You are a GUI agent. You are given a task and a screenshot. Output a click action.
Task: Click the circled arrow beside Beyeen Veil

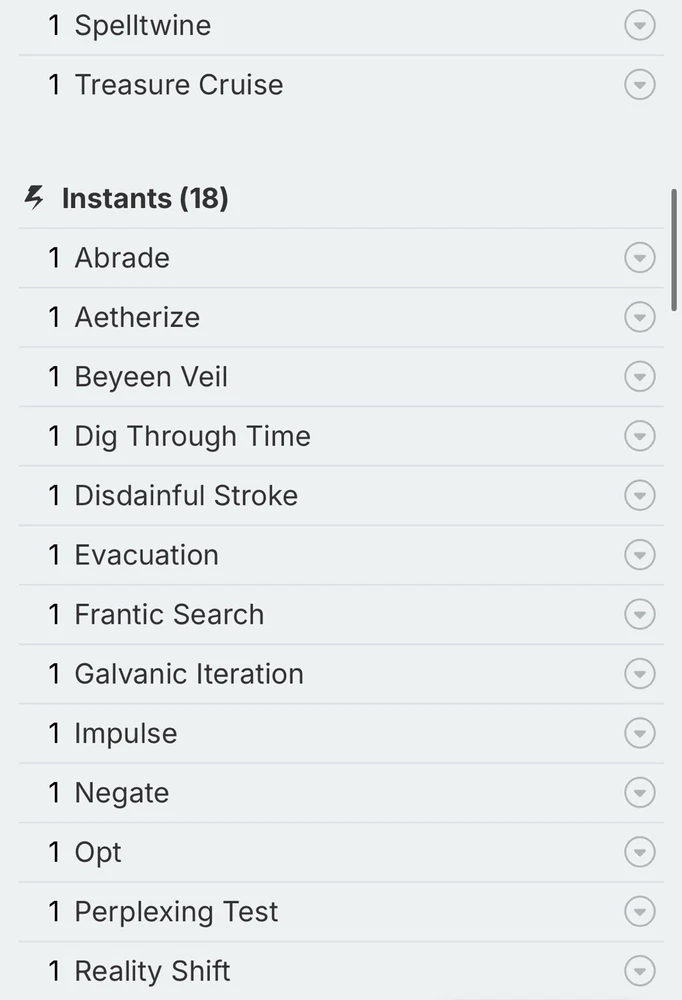639,377
